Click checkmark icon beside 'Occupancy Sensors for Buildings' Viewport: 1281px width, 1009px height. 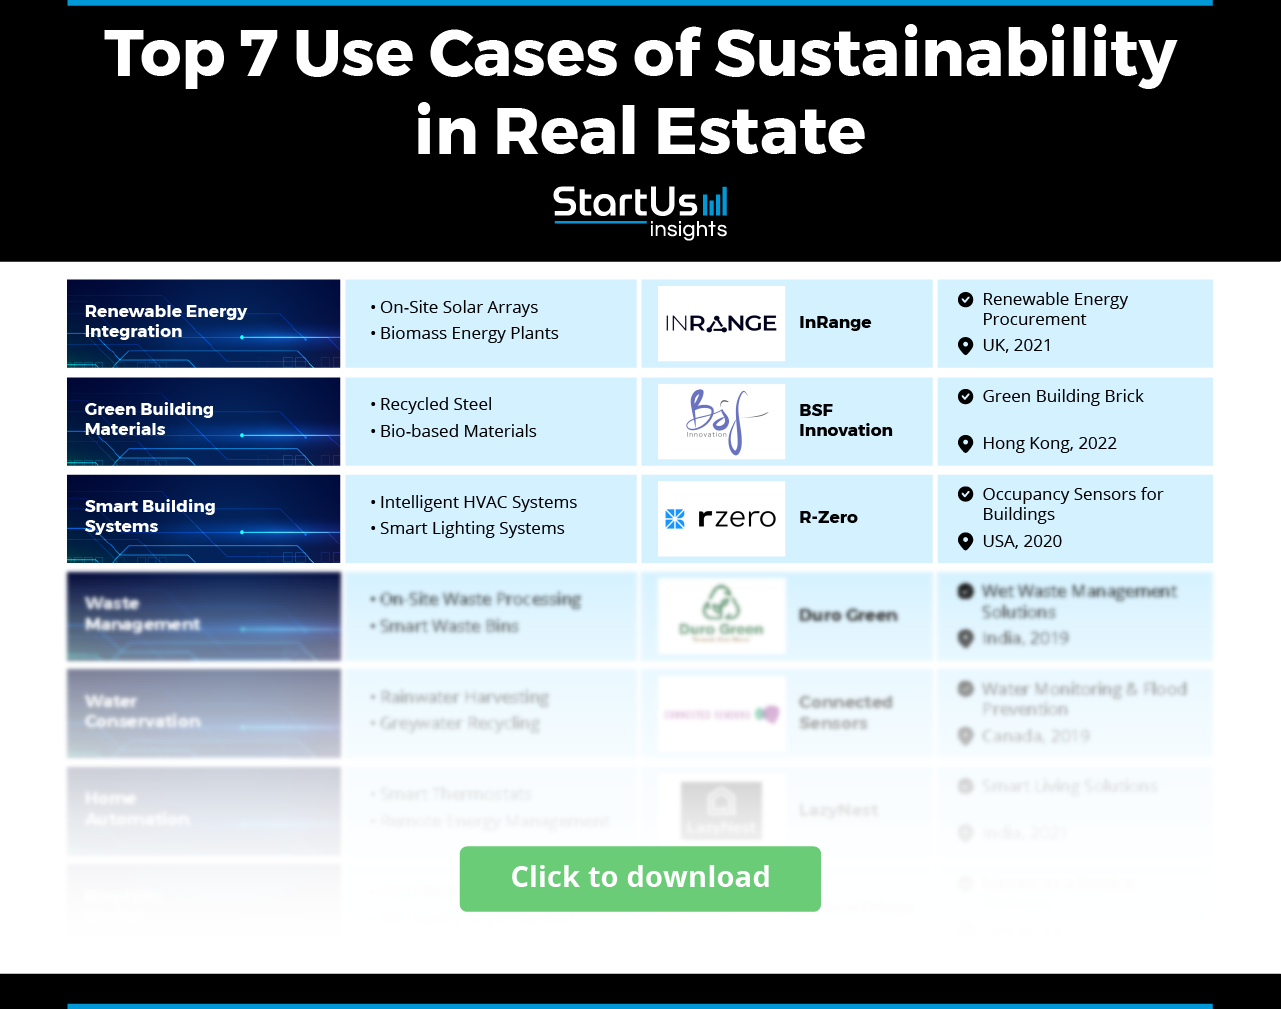[965, 494]
